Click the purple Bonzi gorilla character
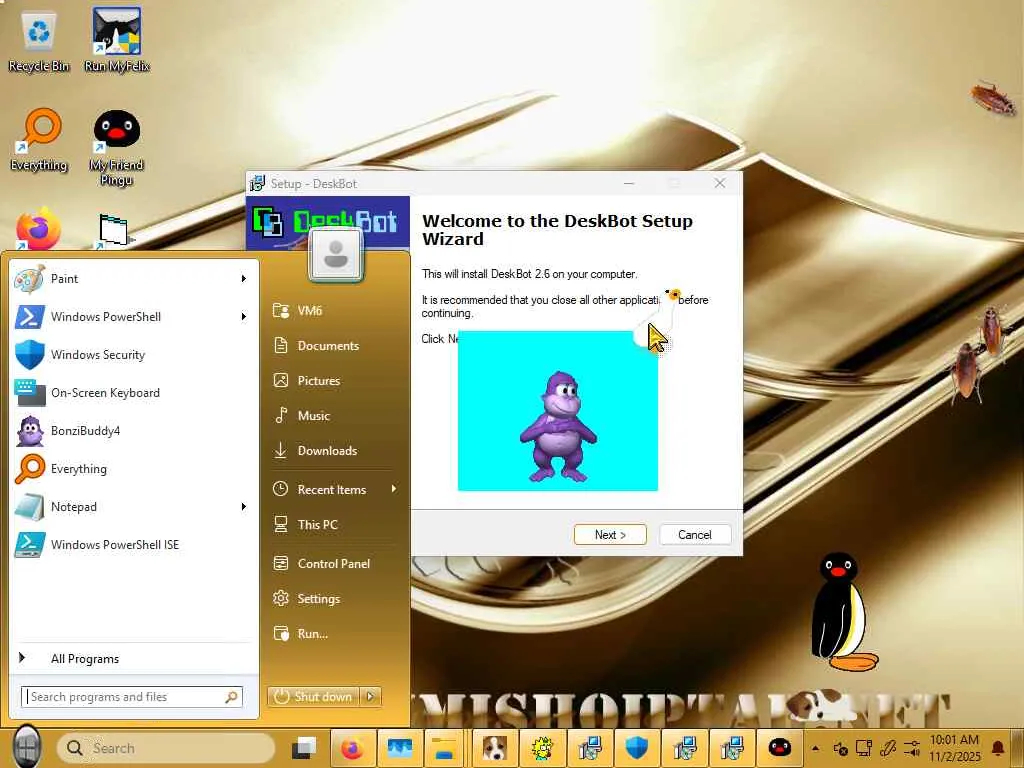 pyautogui.click(x=558, y=426)
